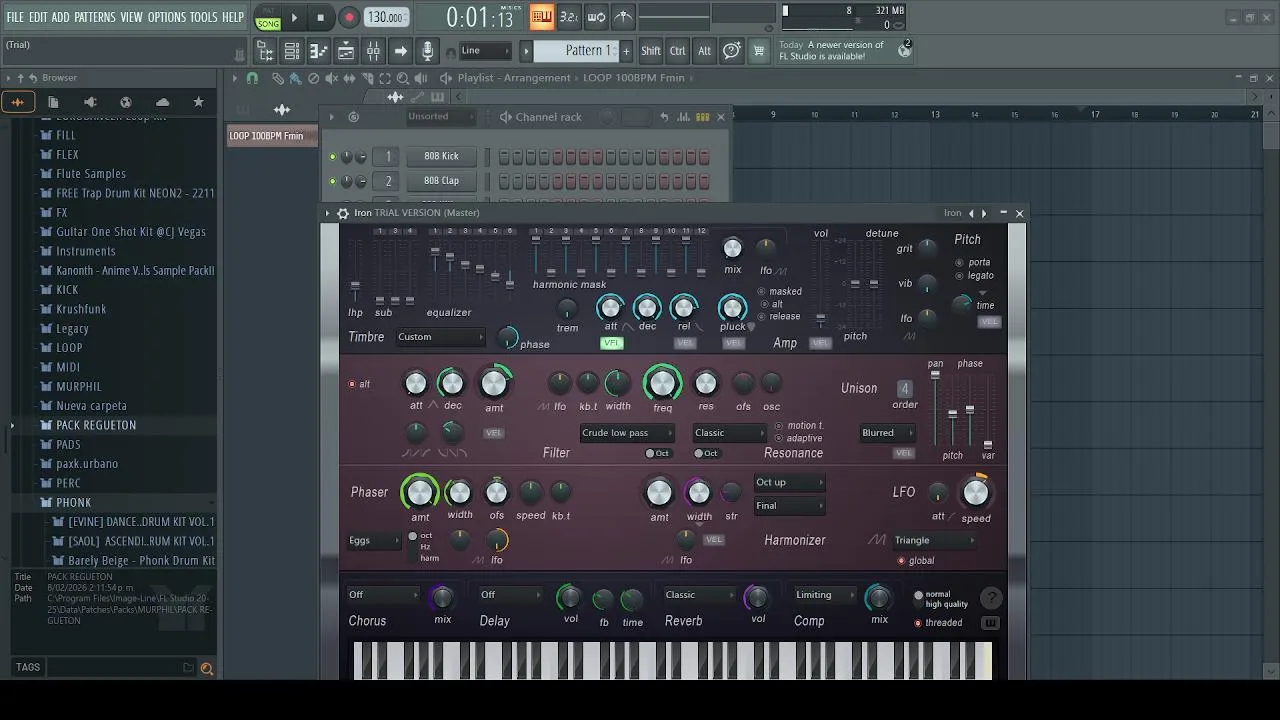Click the Ctrl modifier button
This screenshot has height=720, width=1280.
[x=678, y=51]
